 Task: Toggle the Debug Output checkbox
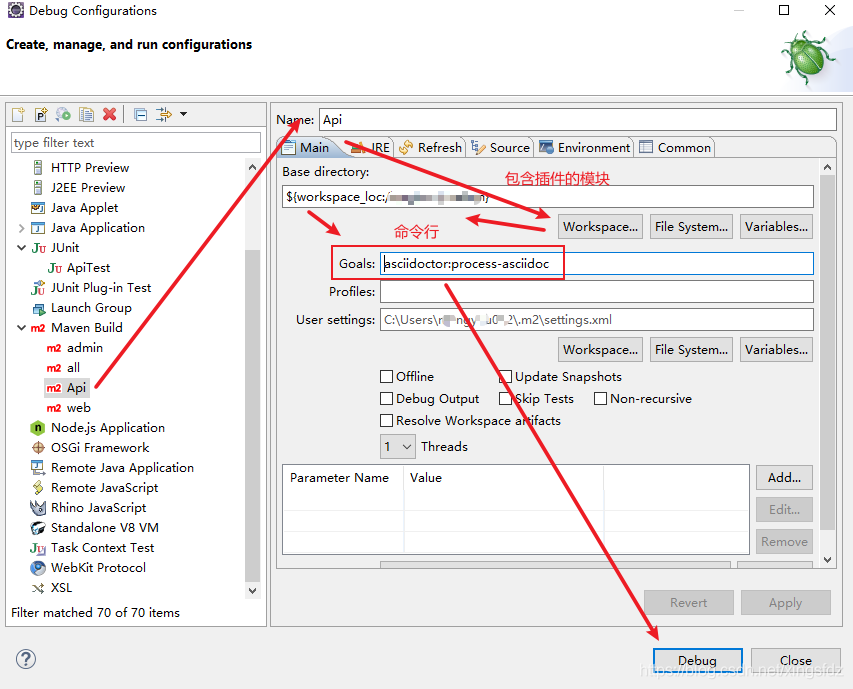pos(386,399)
